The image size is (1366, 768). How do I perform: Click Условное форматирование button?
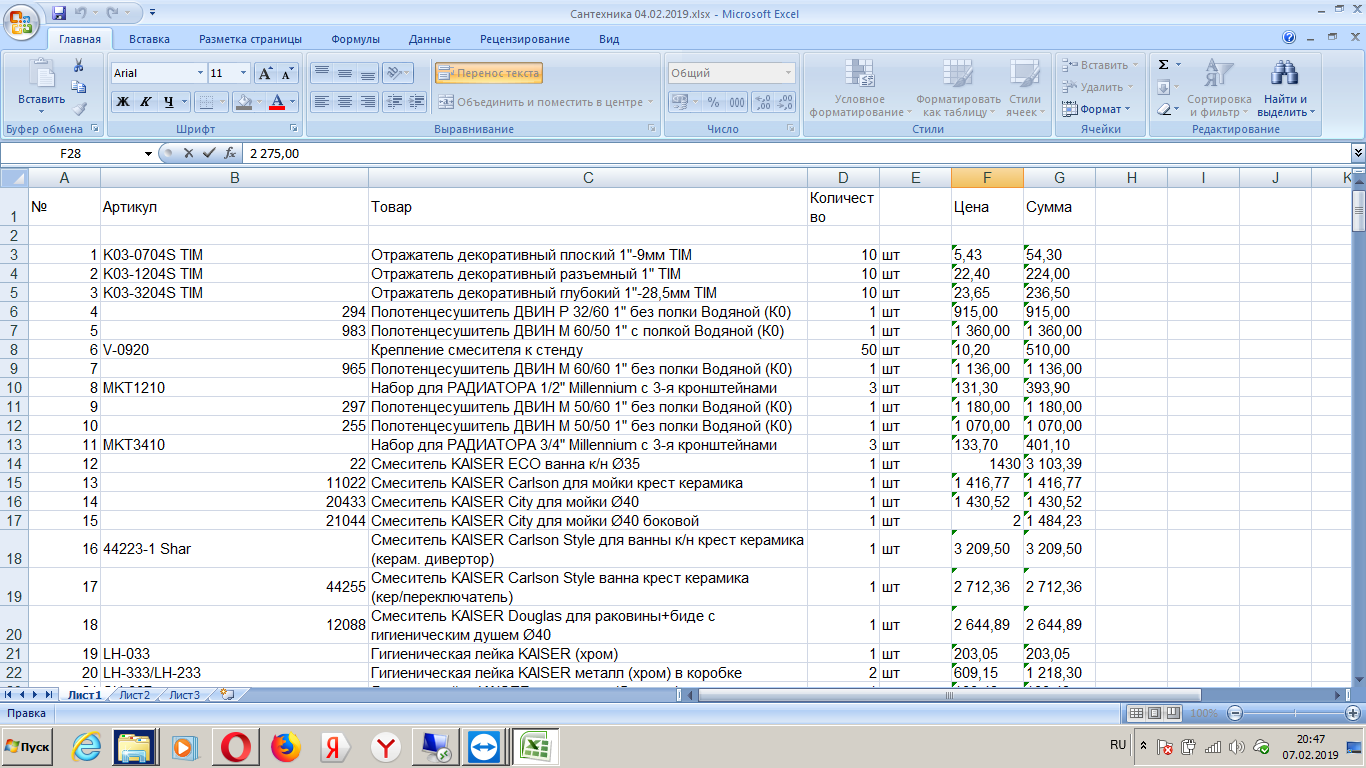tap(860, 88)
